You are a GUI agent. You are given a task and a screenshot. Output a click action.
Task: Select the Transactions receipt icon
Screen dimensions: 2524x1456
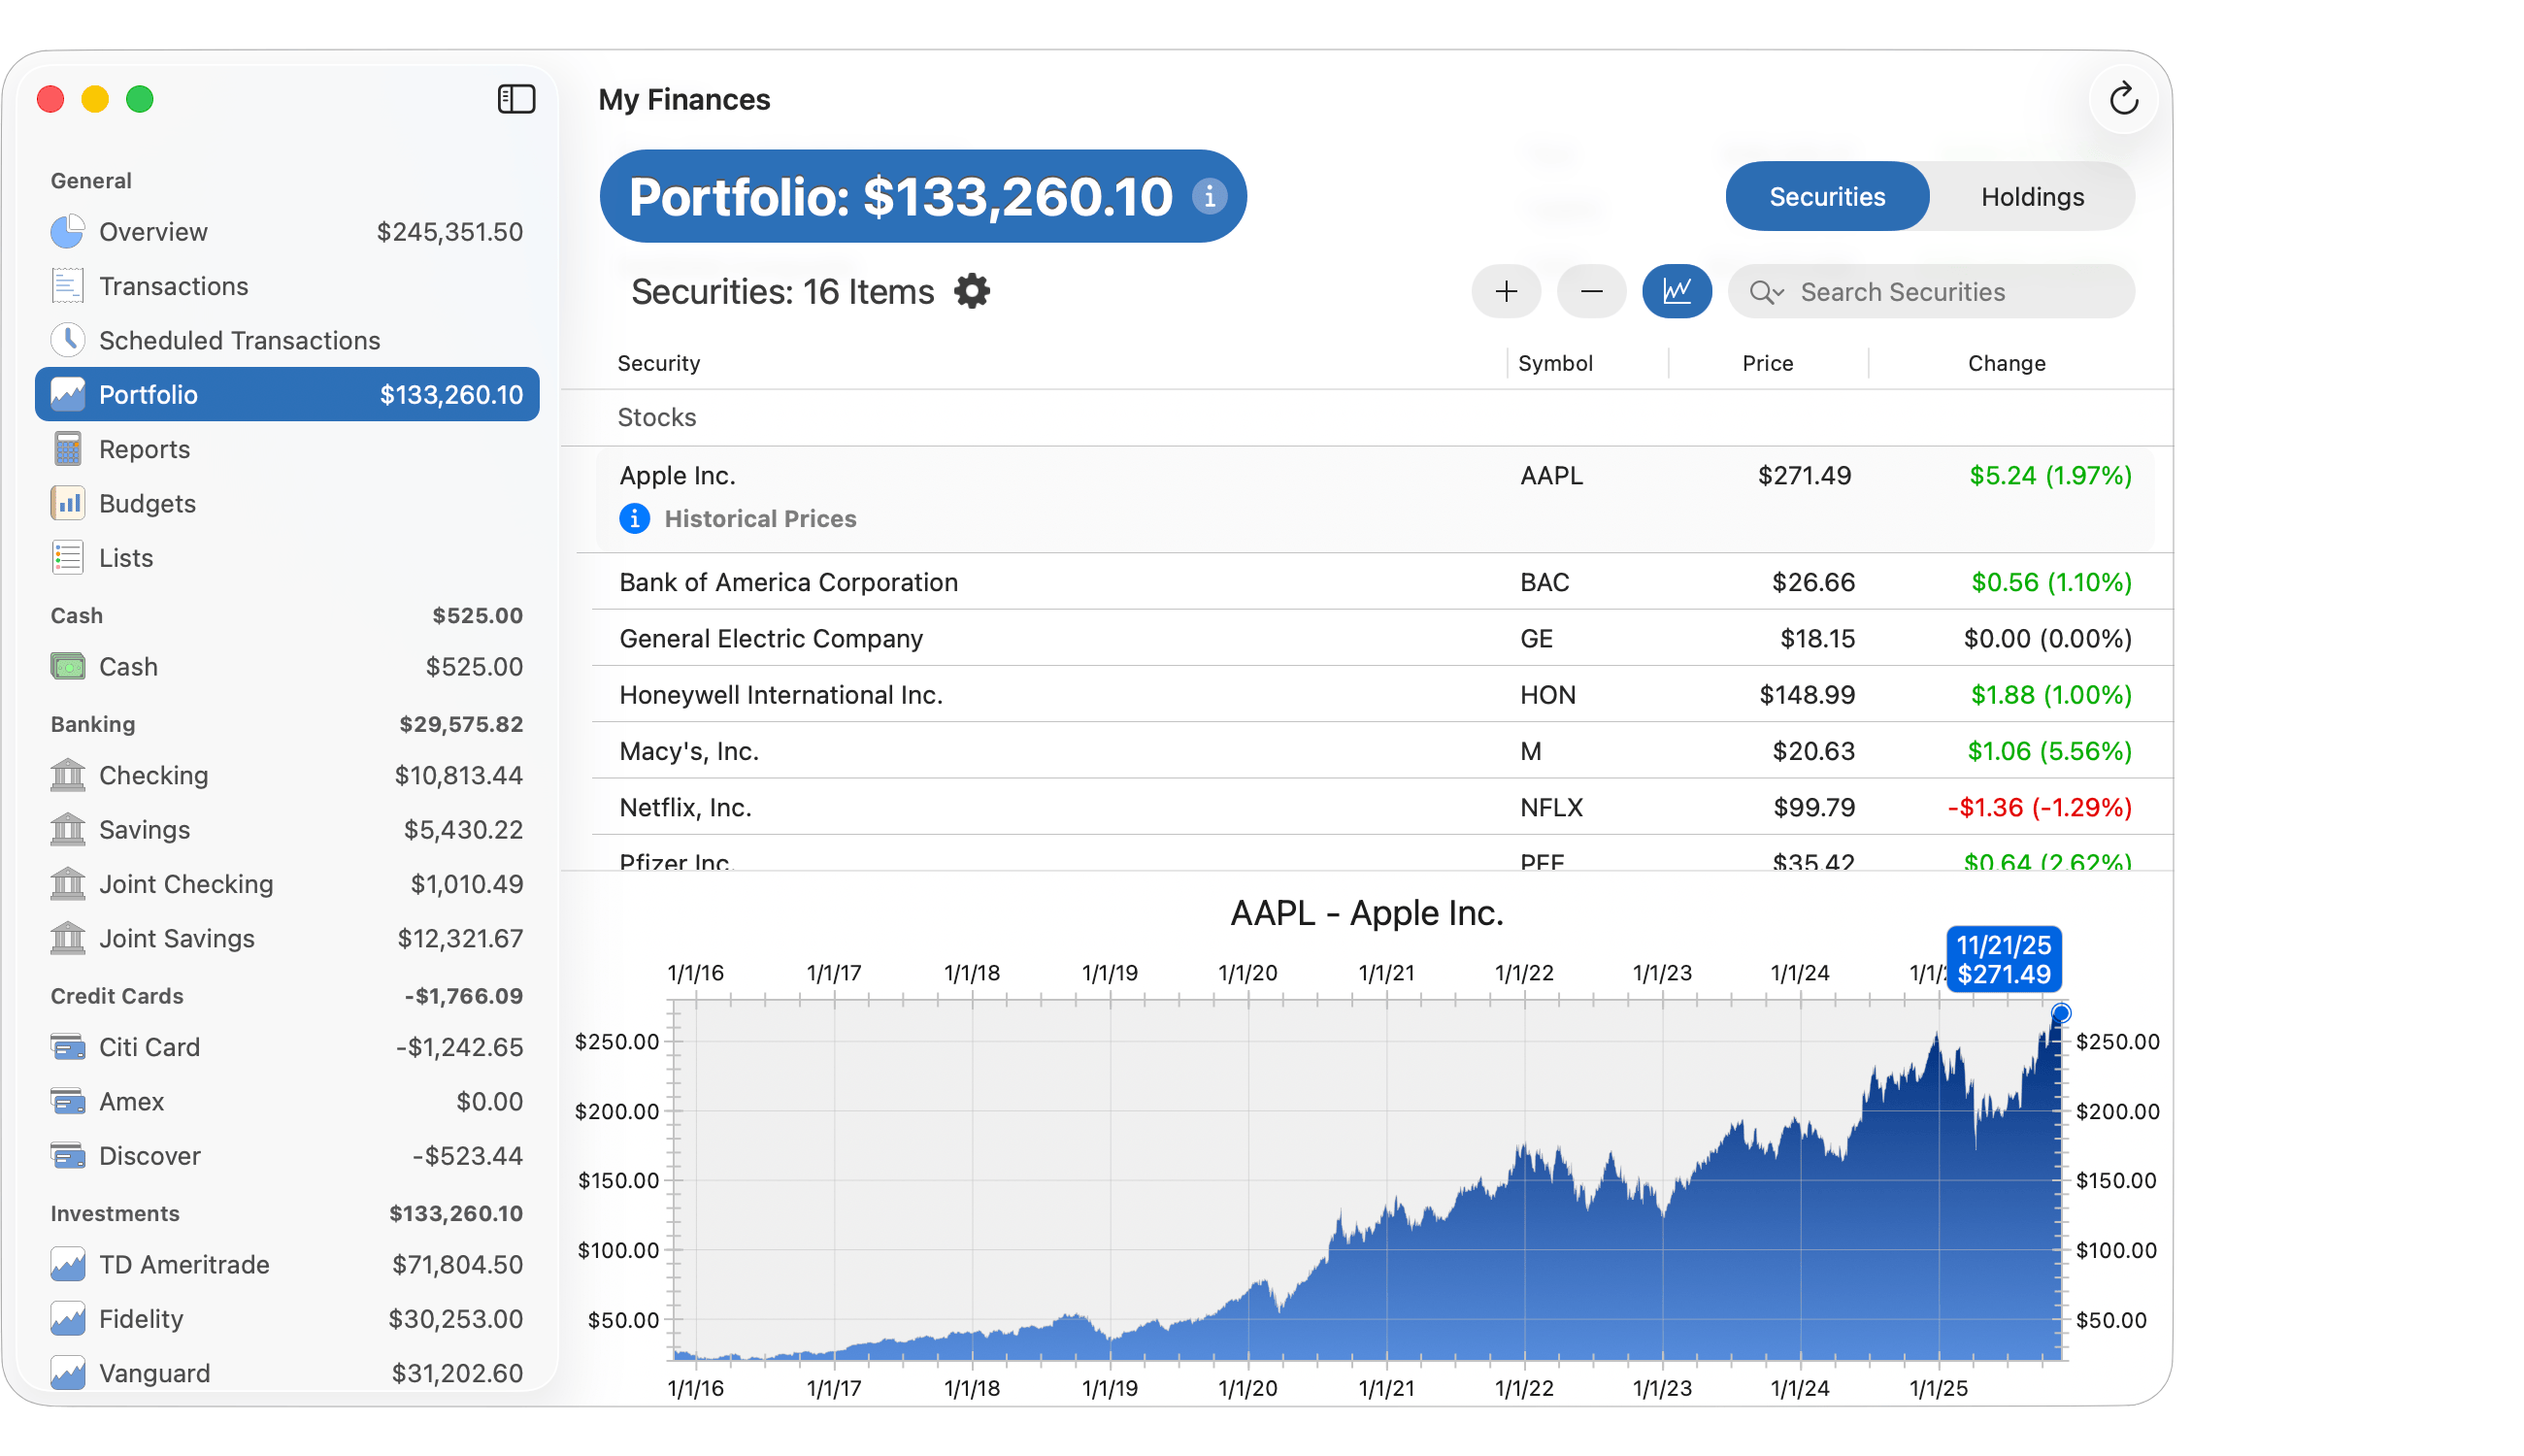point(67,285)
